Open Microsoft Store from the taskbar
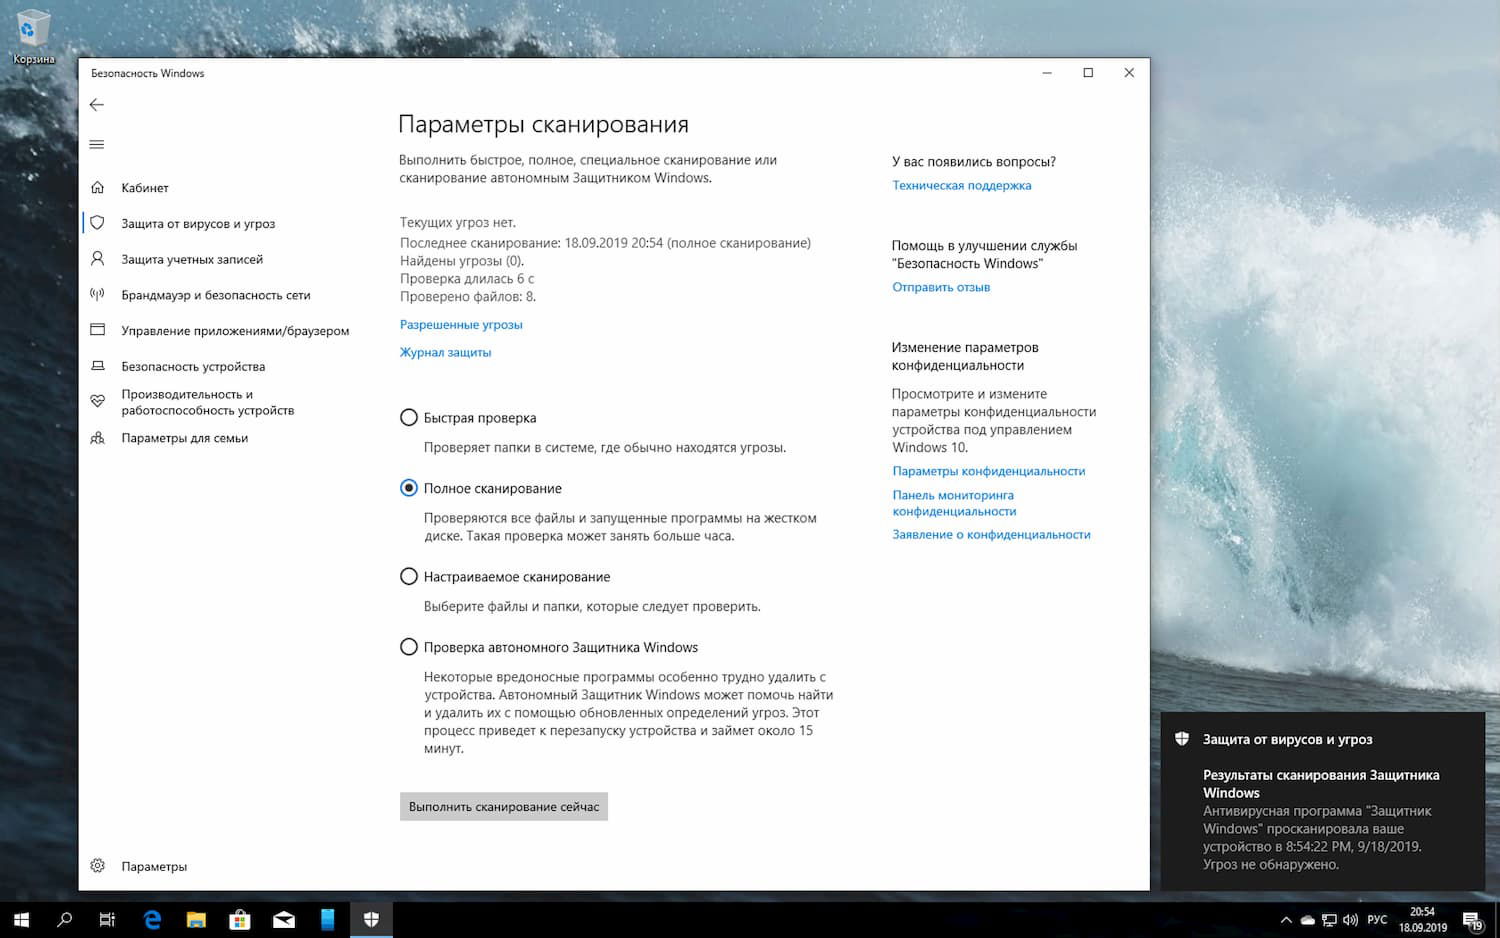 (x=239, y=919)
